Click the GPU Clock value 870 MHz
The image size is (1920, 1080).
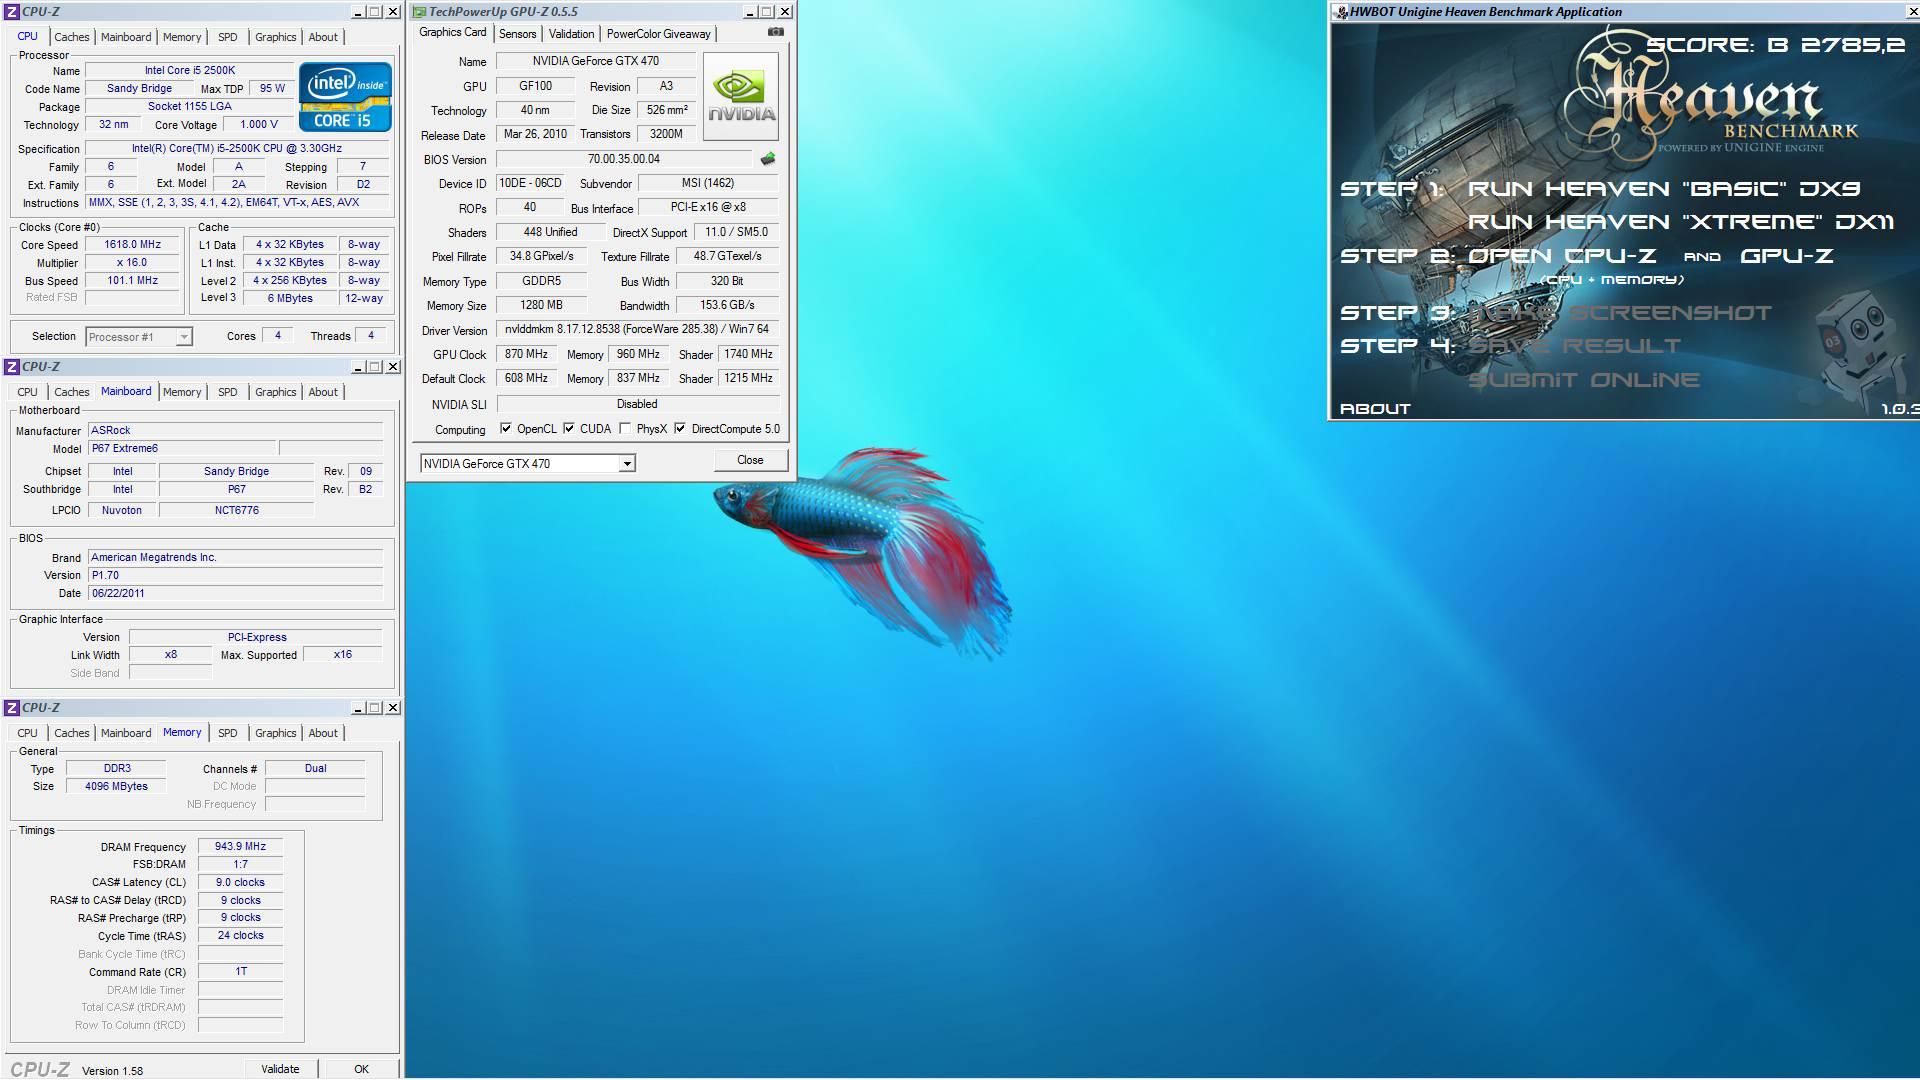click(x=526, y=354)
